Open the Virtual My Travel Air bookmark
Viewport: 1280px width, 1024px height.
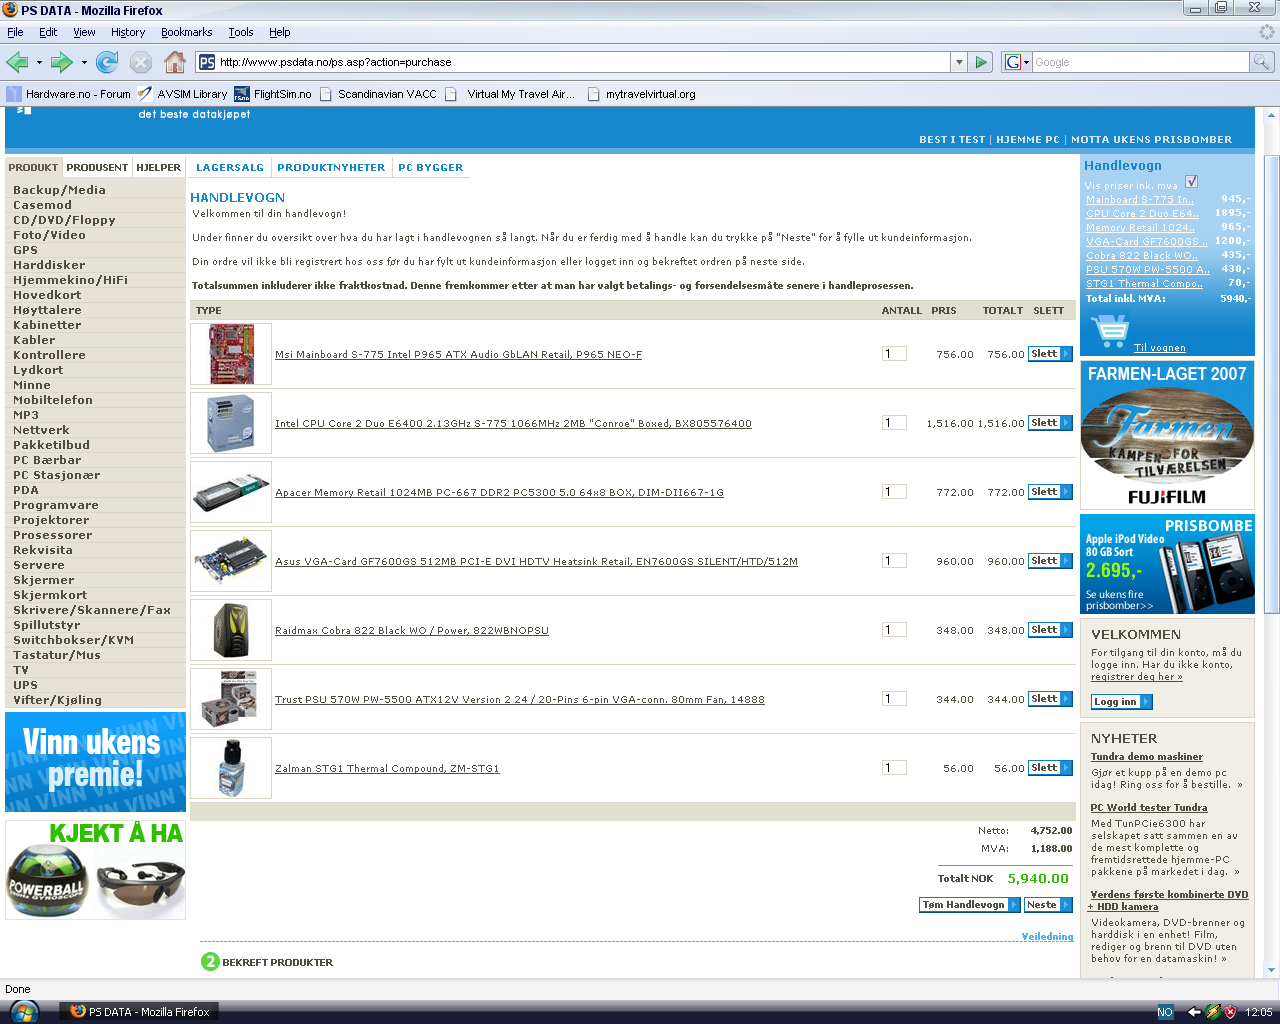tap(510, 94)
